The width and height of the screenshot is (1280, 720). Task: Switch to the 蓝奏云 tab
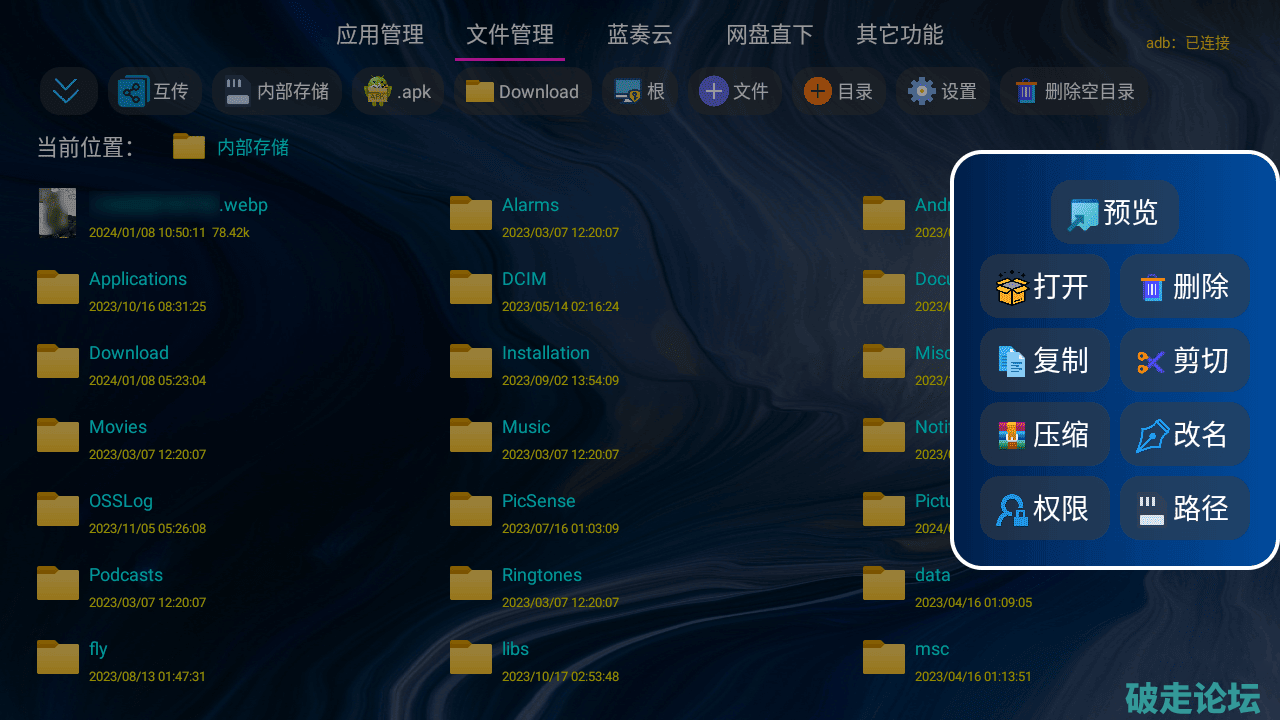click(x=640, y=35)
